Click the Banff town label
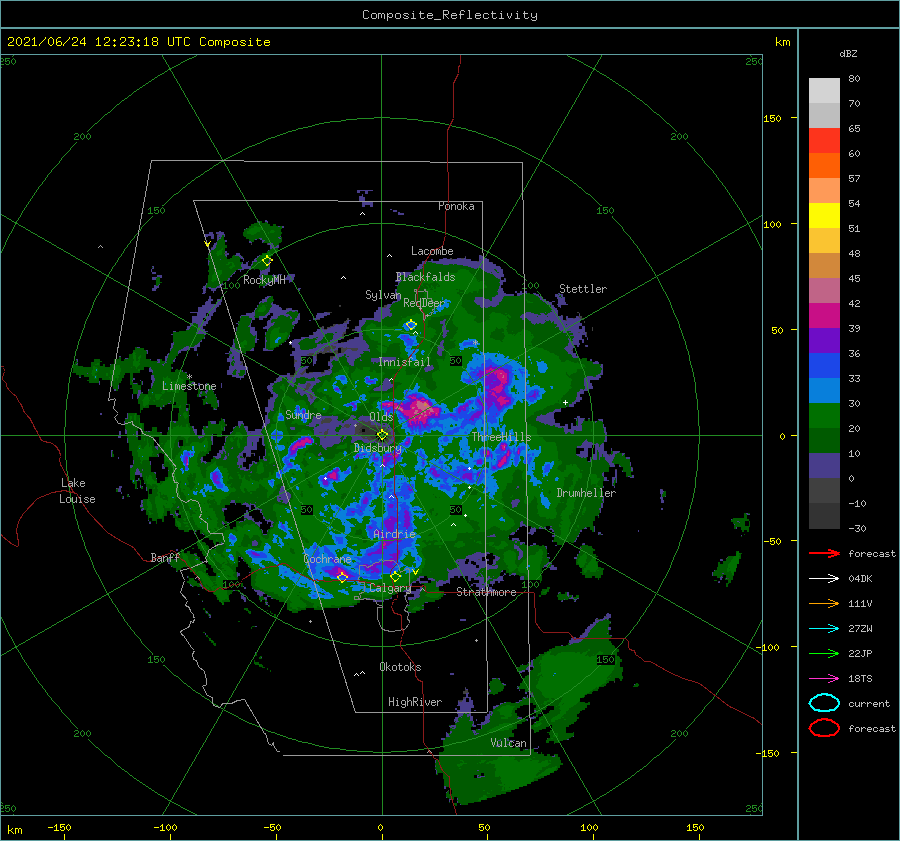 click(165, 557)
